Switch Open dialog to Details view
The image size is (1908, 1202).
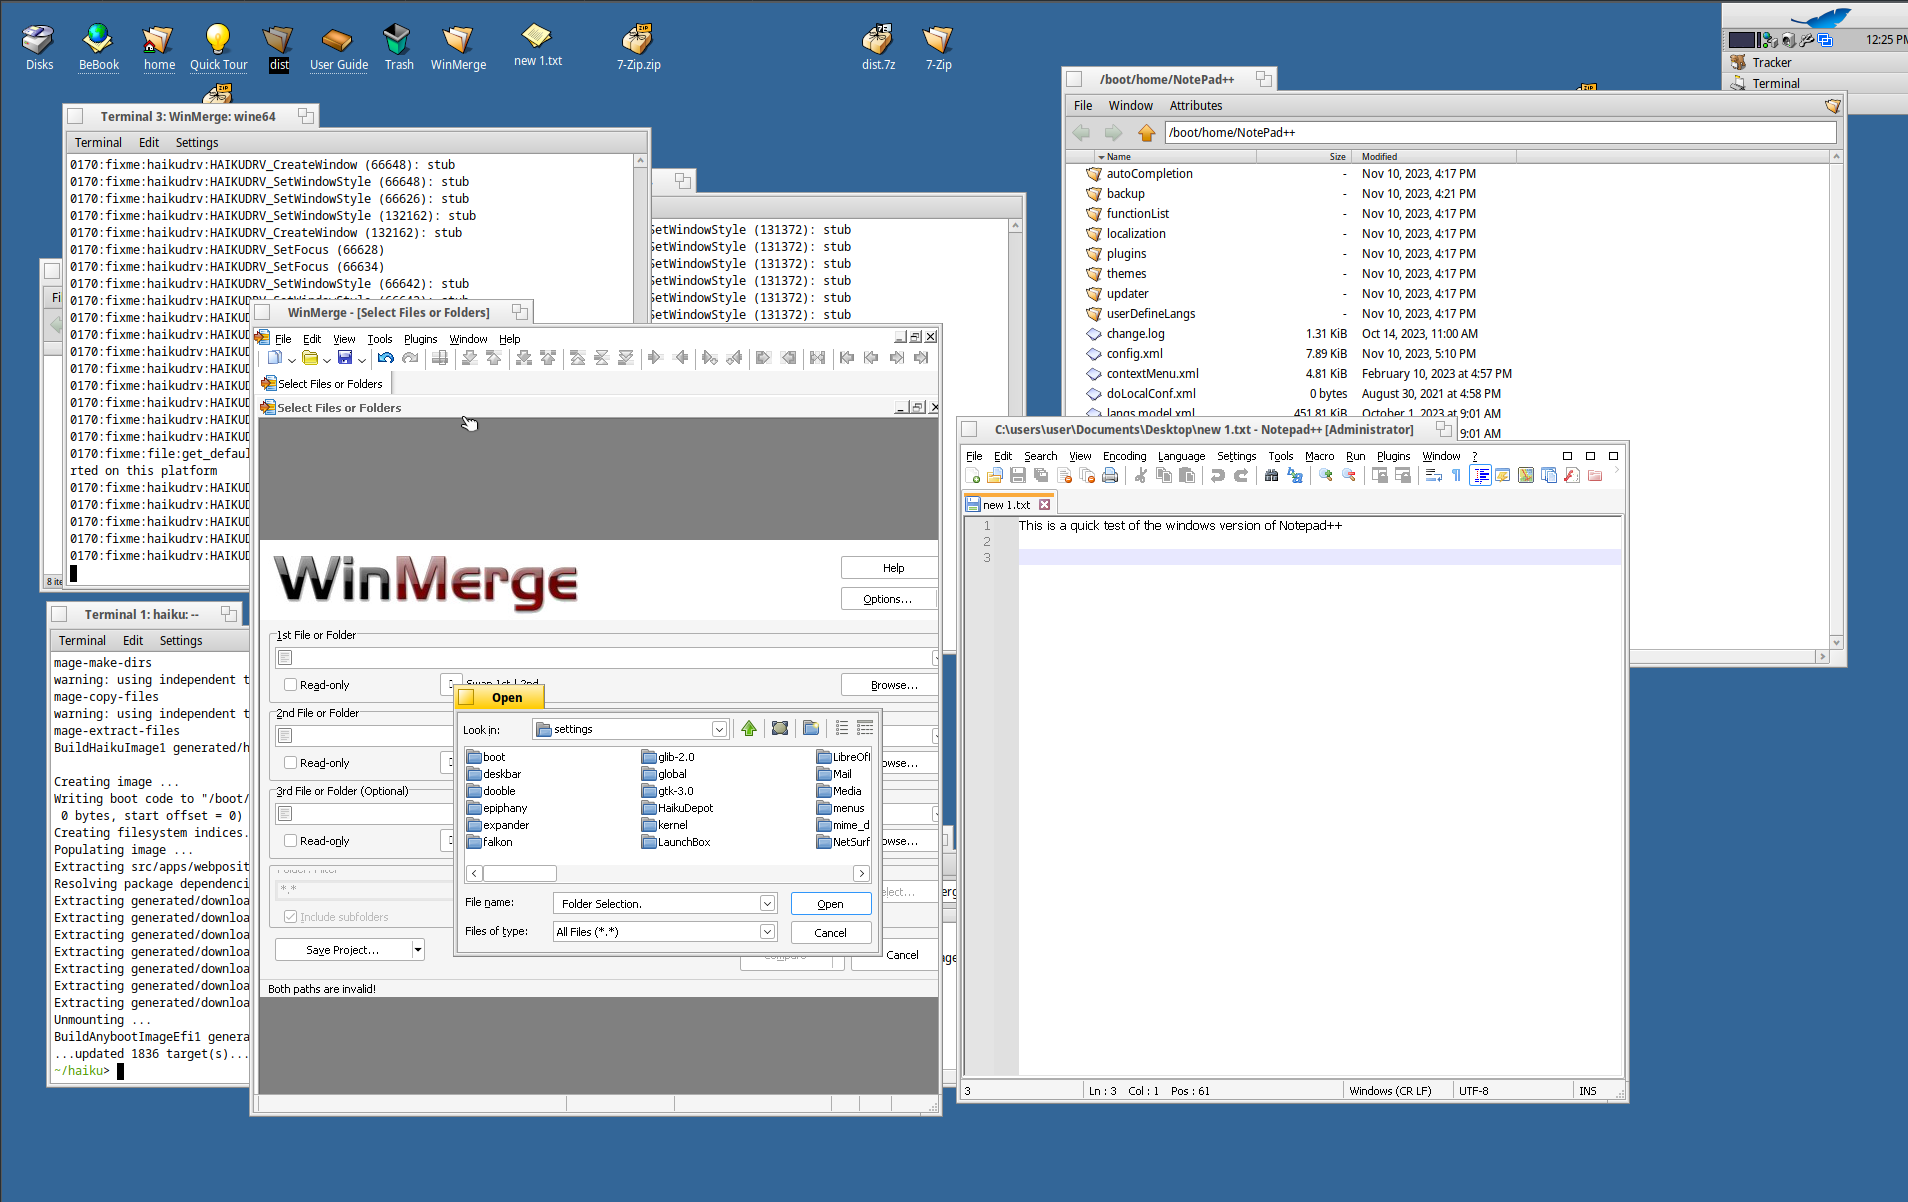(x=865, y=729)
